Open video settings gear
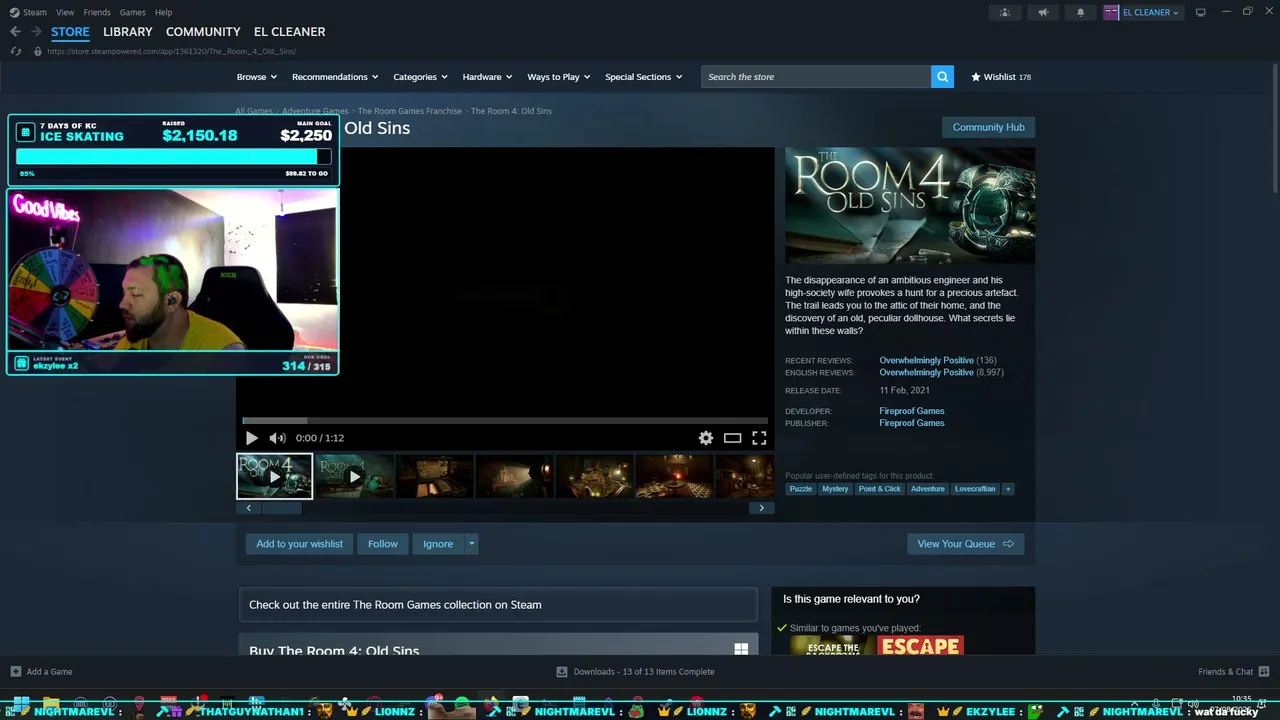 (706, 438)
